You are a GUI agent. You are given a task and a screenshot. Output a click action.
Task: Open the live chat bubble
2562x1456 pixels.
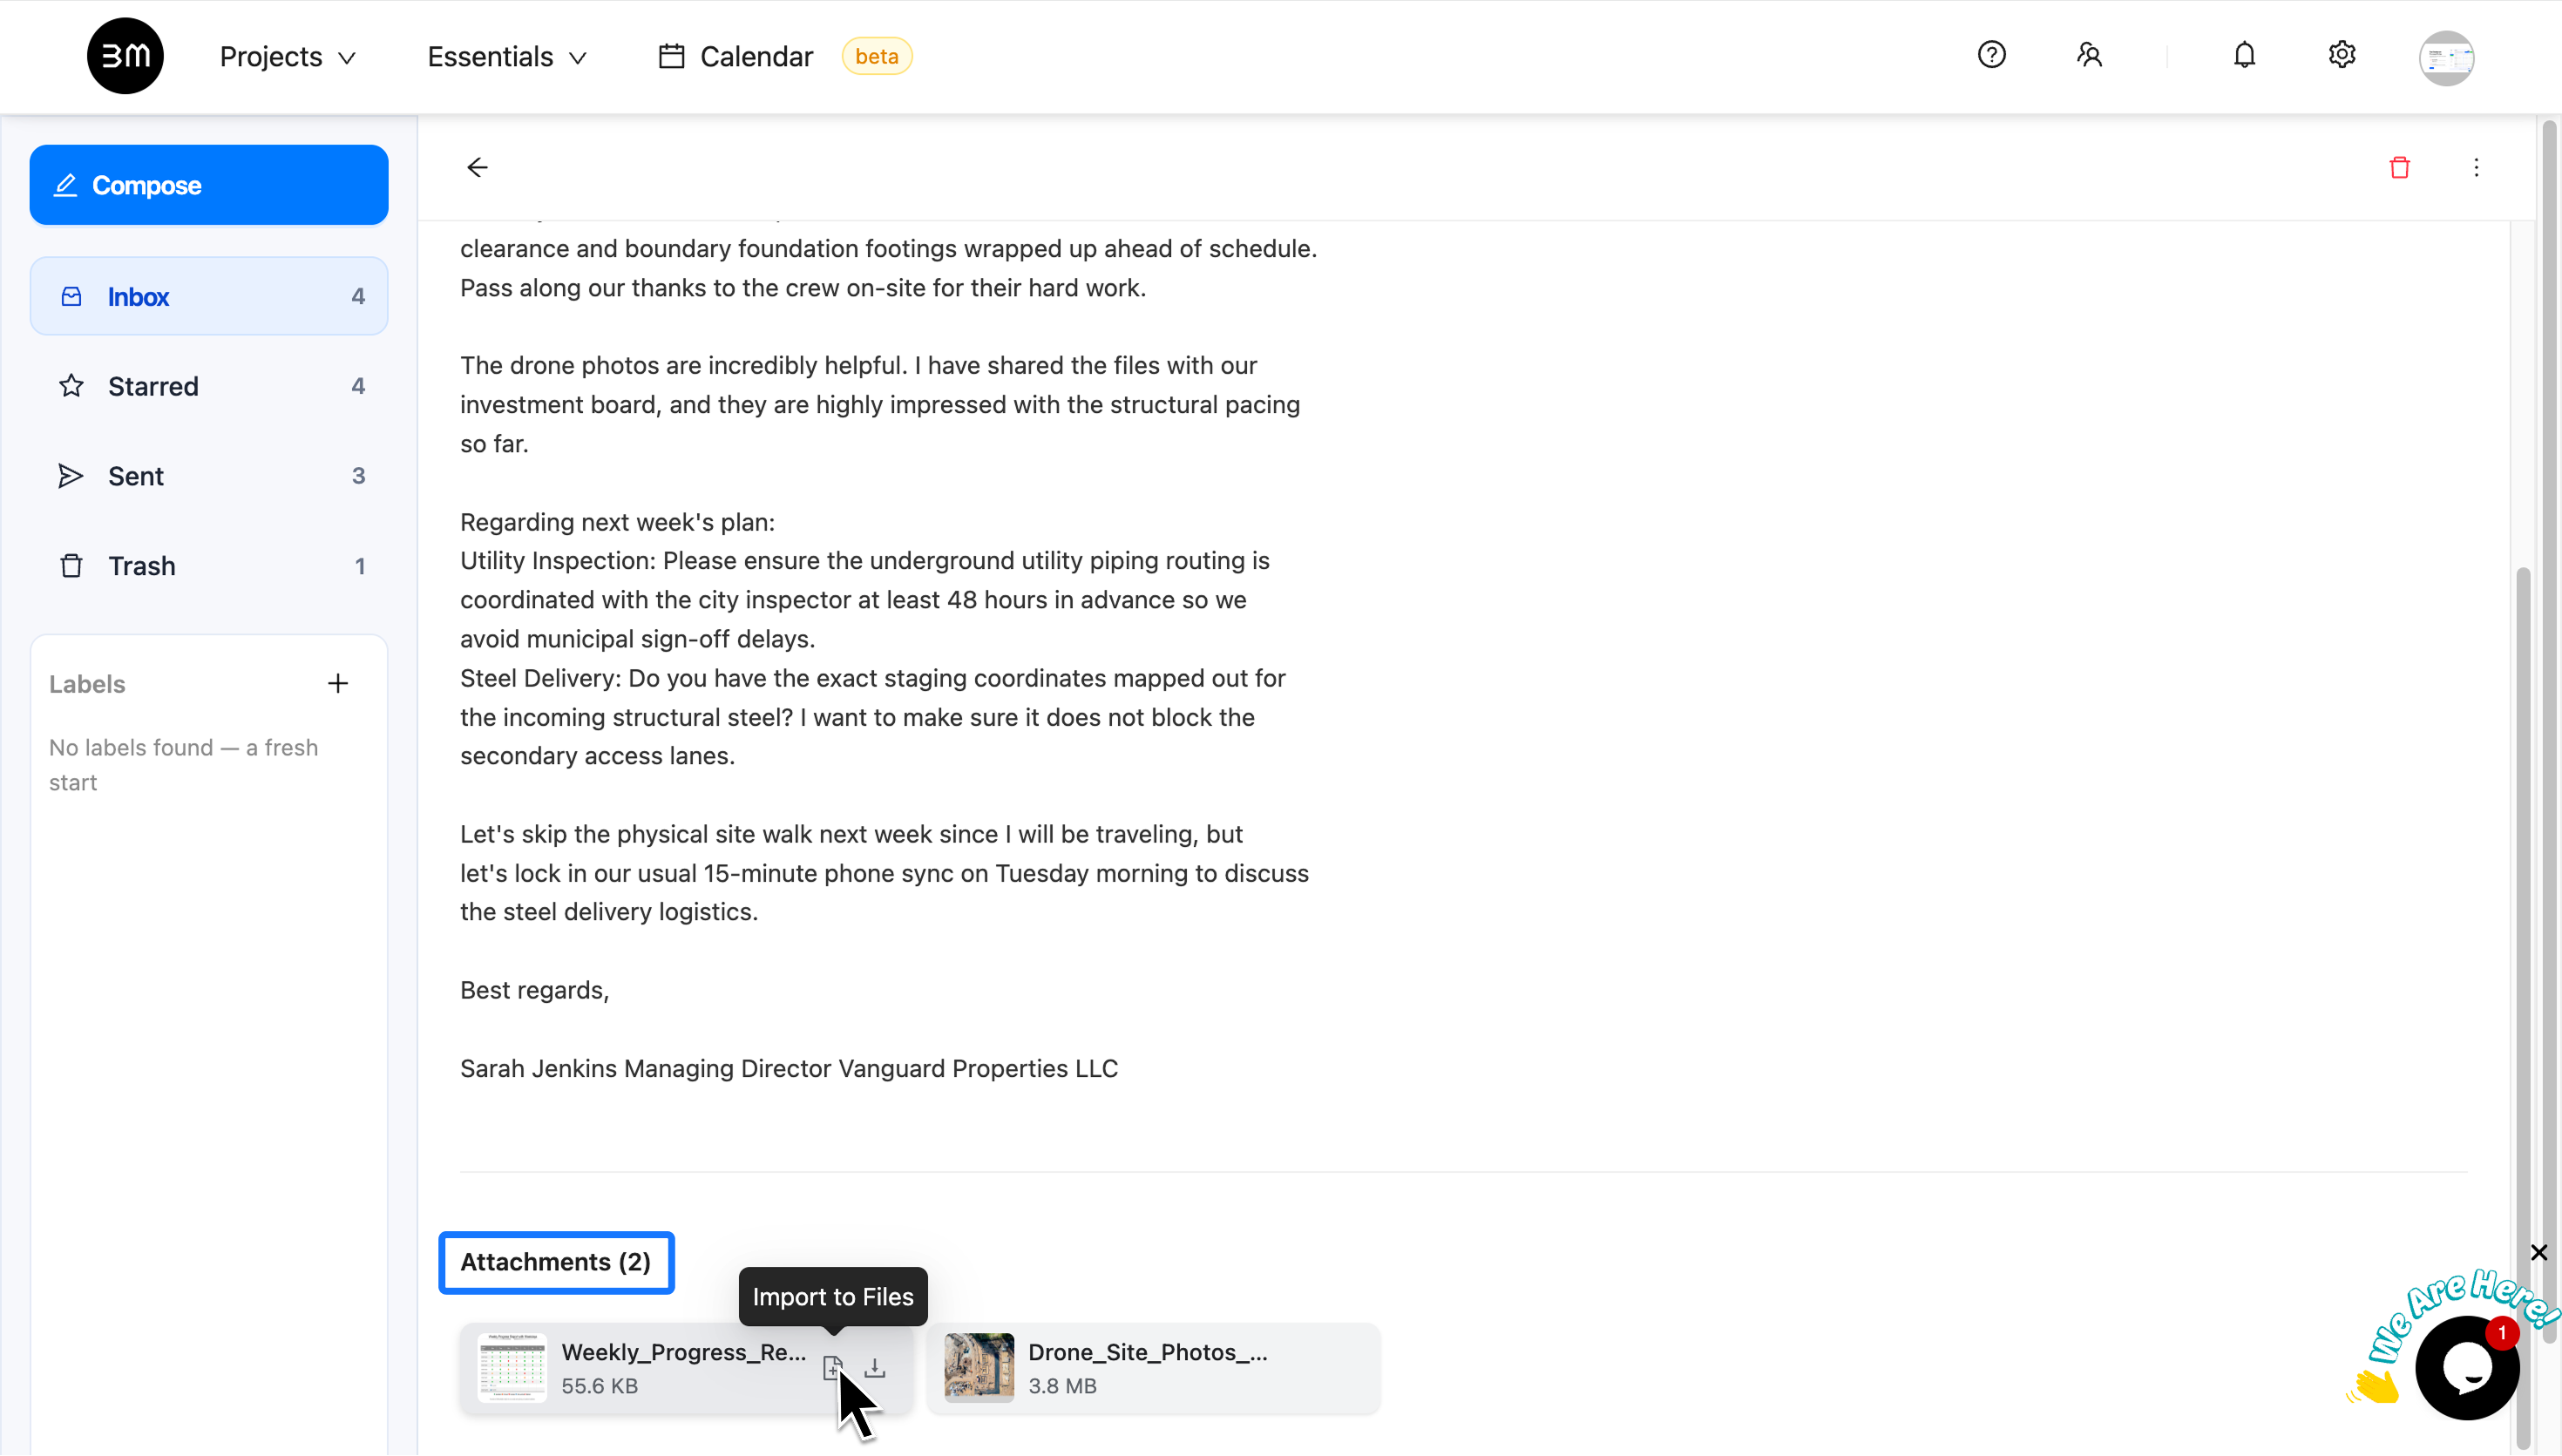tap(2467, 1367)
